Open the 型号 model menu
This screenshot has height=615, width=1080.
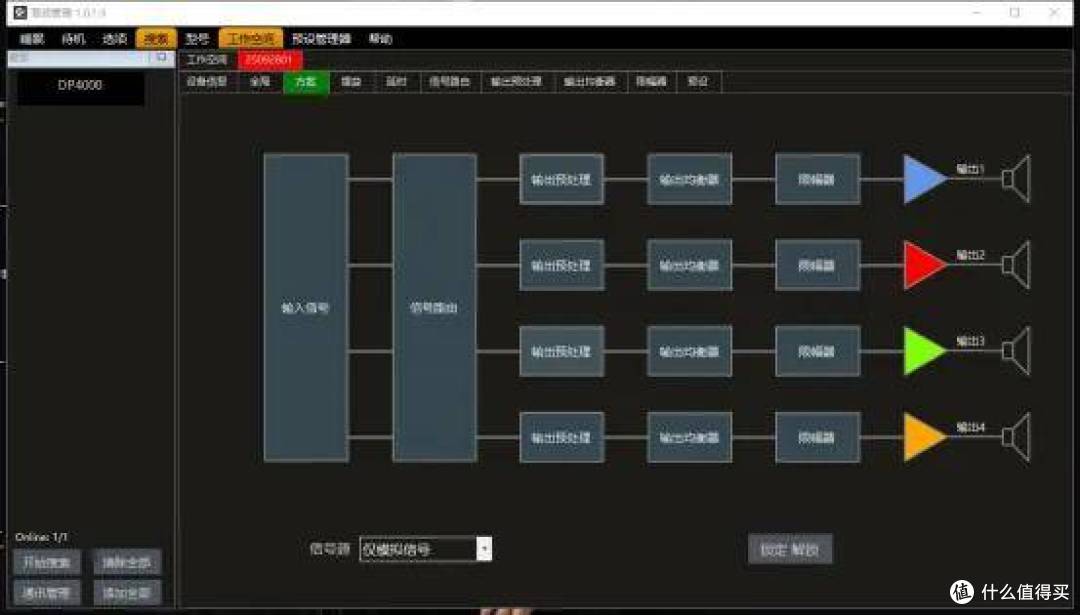pyautogui.click(x=197, y=39)
